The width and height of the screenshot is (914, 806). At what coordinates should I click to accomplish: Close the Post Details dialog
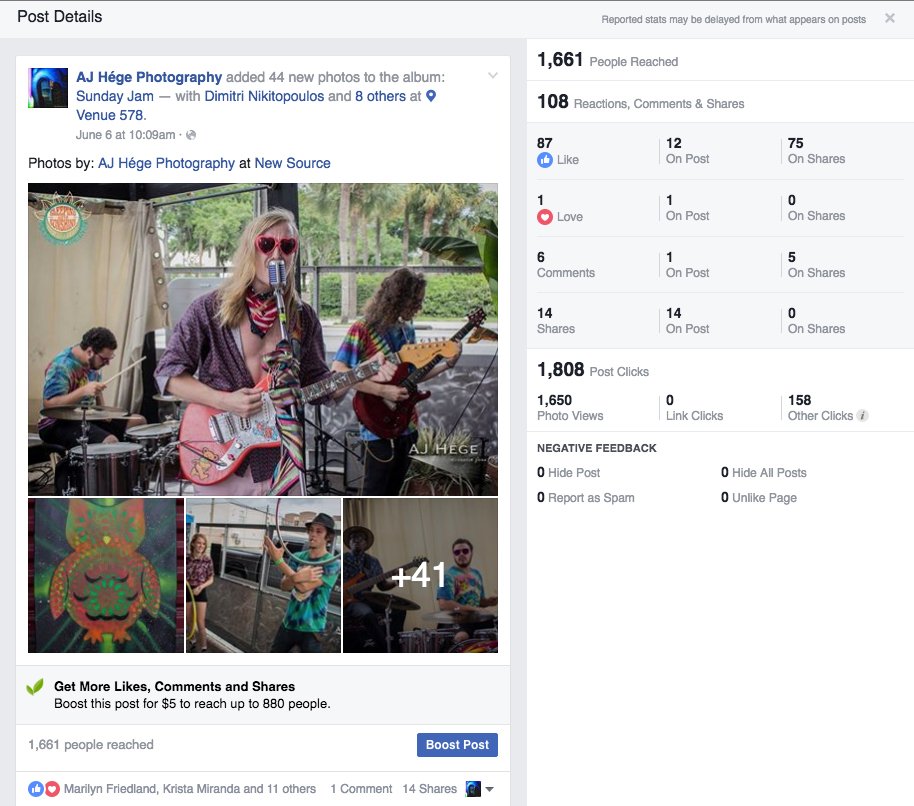coord(890,18)
